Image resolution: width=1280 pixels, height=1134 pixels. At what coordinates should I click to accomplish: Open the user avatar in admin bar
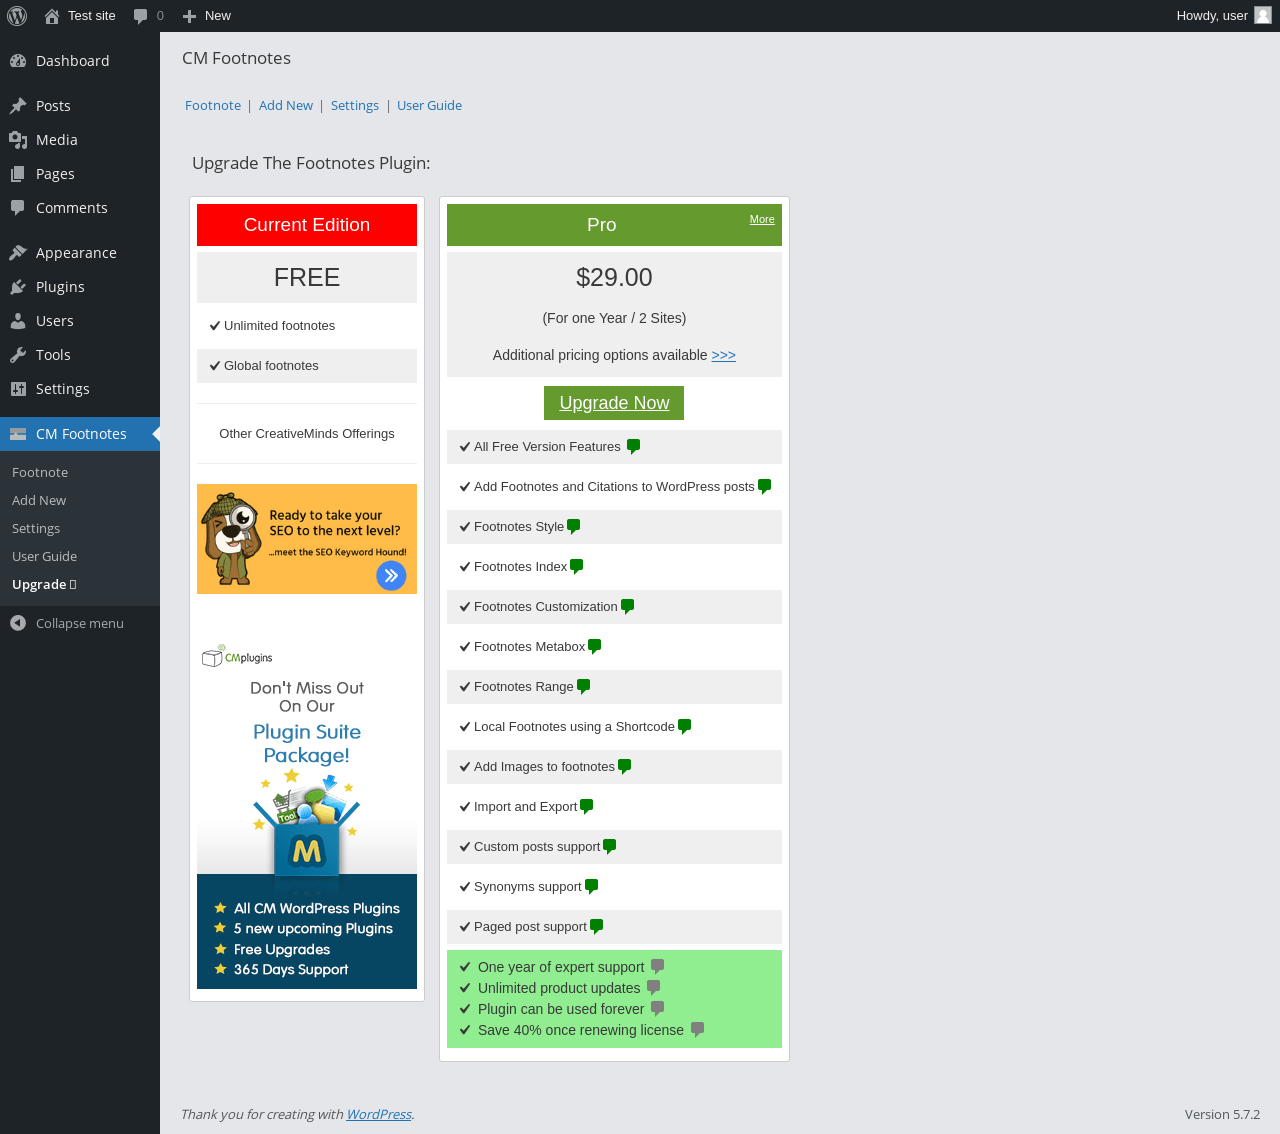pos(1263,16)
